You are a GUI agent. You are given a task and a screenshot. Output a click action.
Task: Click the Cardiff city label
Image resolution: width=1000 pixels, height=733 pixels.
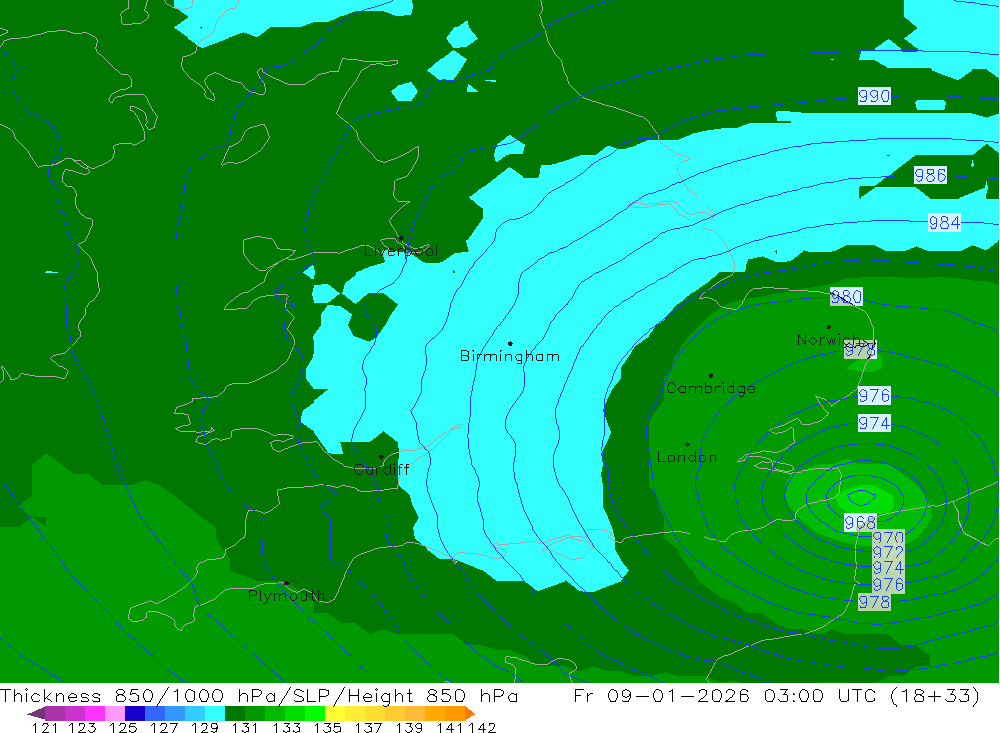381,470
